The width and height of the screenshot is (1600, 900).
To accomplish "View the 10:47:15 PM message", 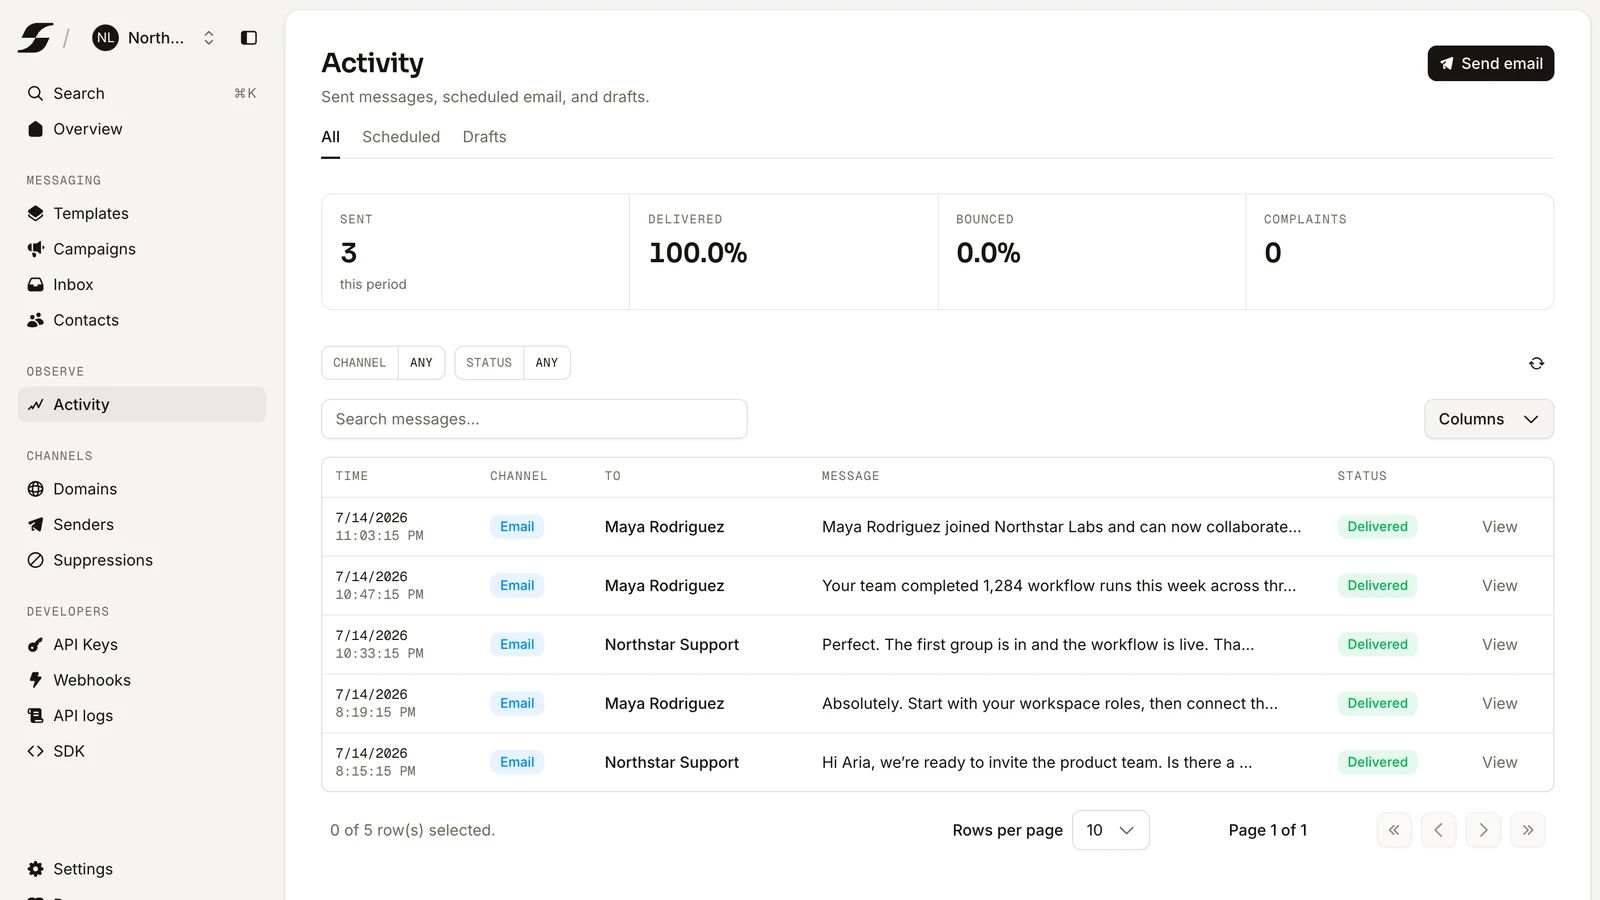I will tap(1499, 586).
